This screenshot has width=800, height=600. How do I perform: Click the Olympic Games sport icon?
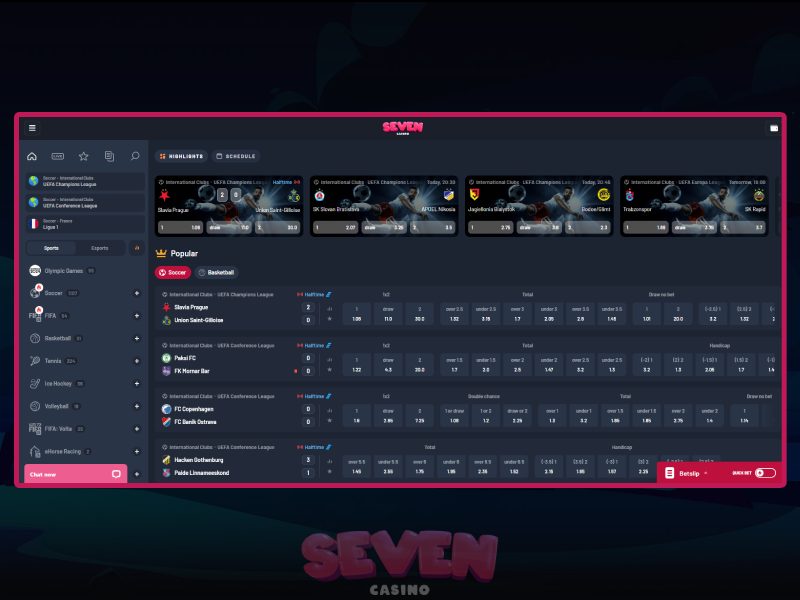(35, 270)
